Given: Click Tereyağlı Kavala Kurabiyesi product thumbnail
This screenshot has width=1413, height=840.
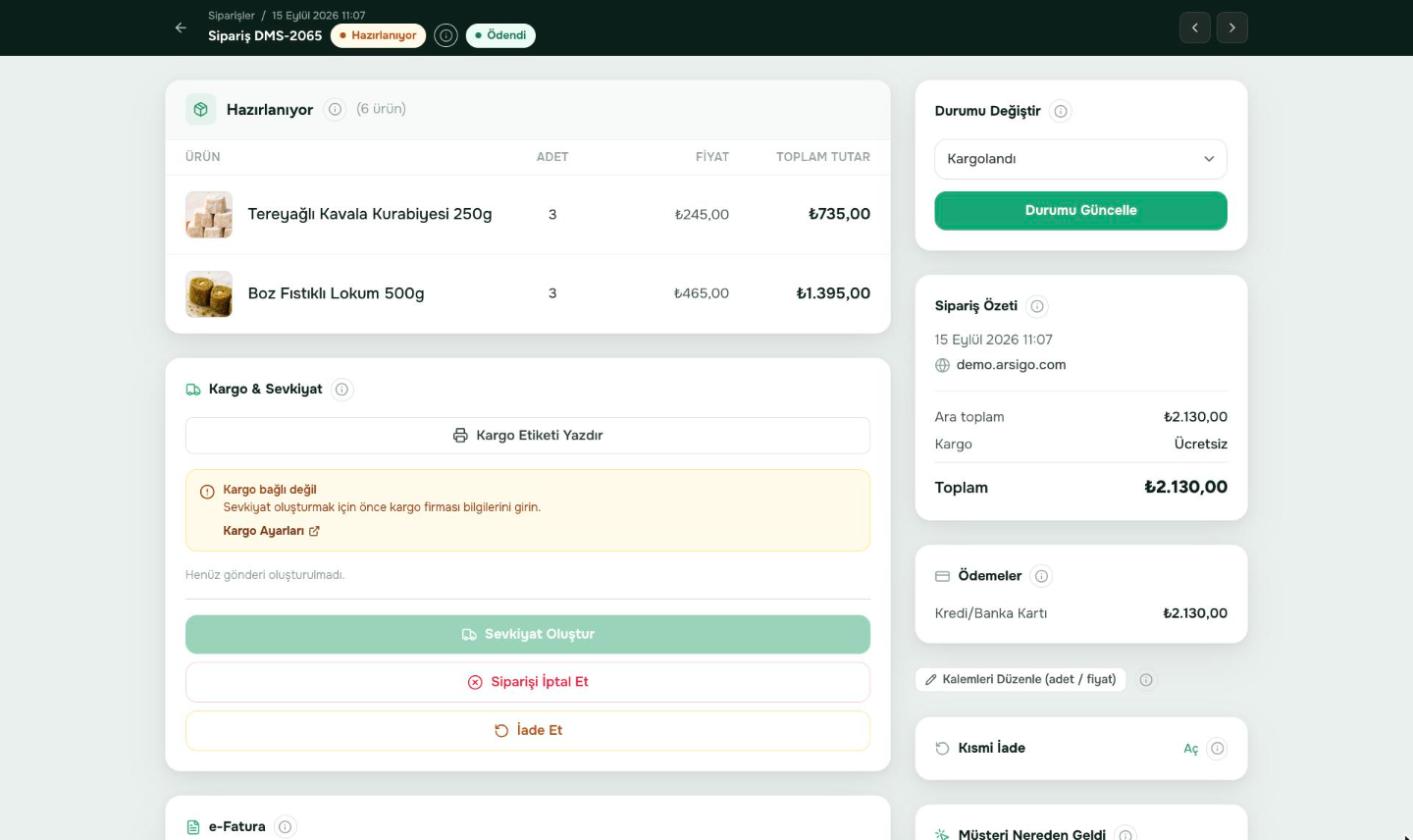Looking at the screenshot, I should coord(209,214).
